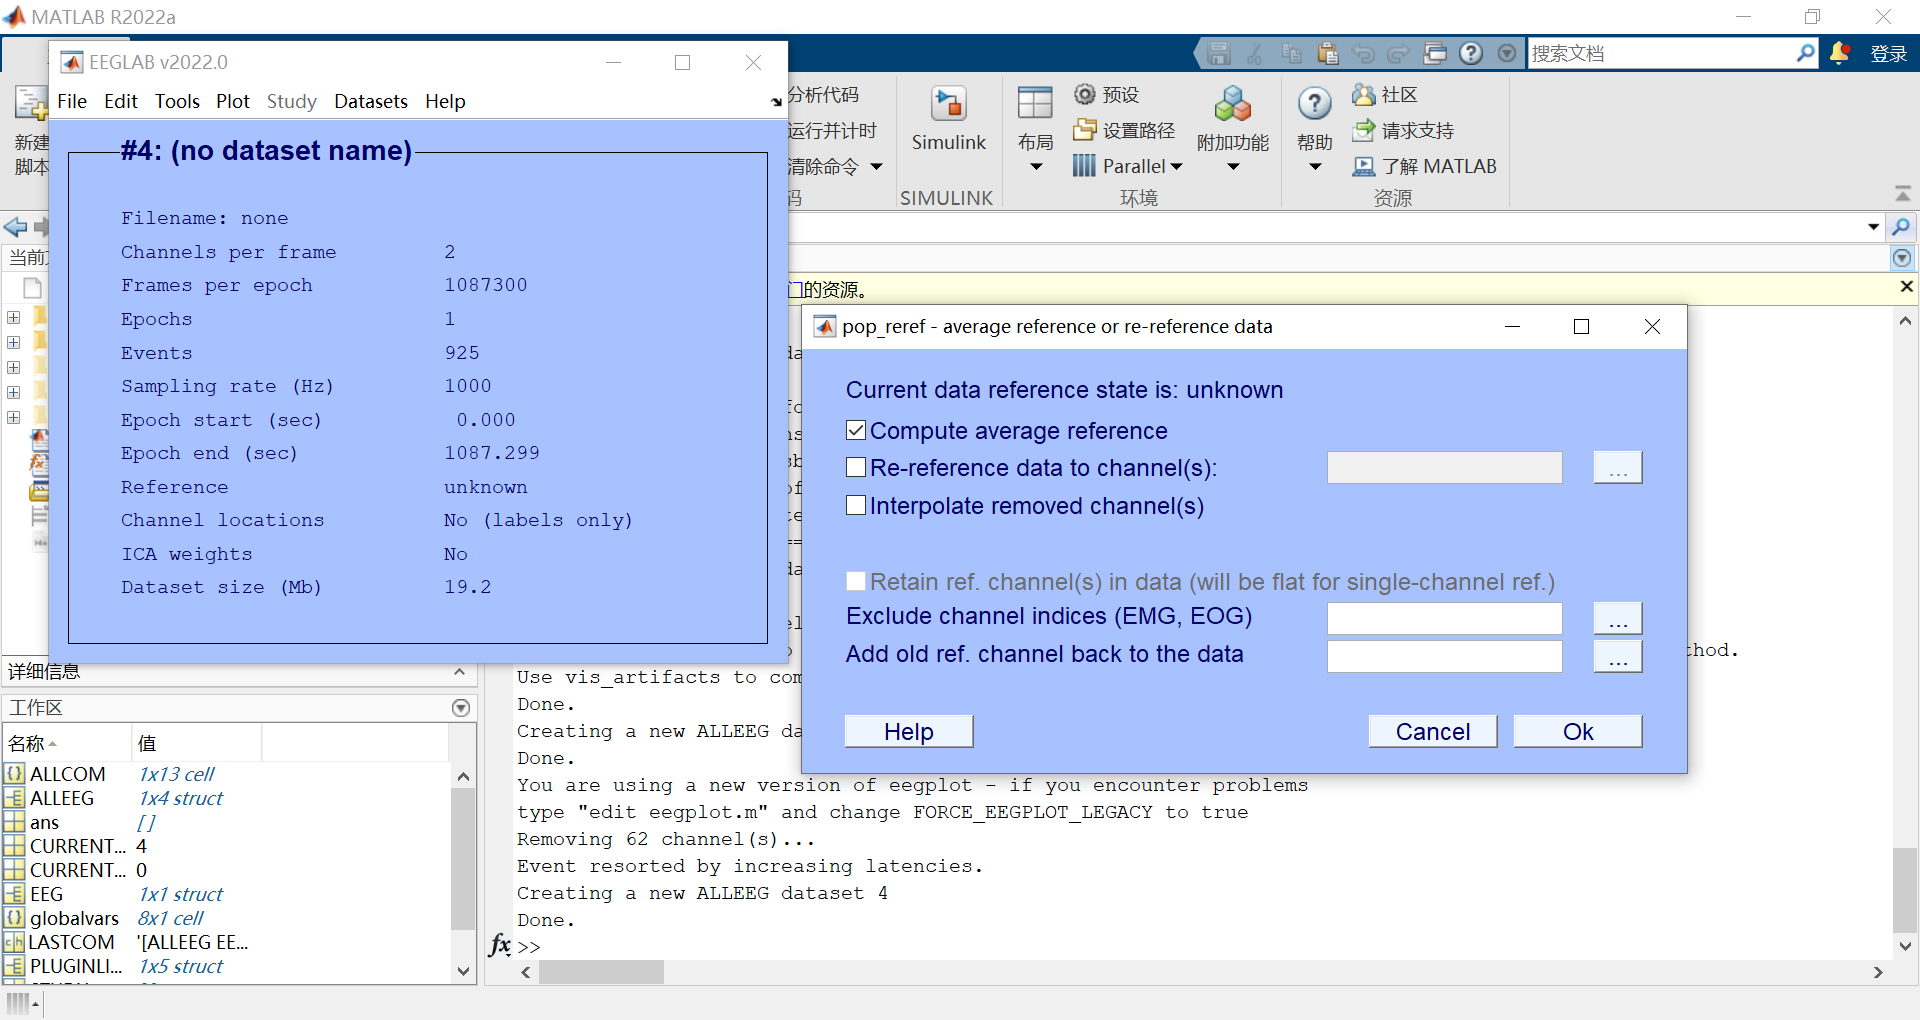Click the folder search magnifier beside address bar
This screenshot has width=1920, height=1020.
(x=1901, y=227)
